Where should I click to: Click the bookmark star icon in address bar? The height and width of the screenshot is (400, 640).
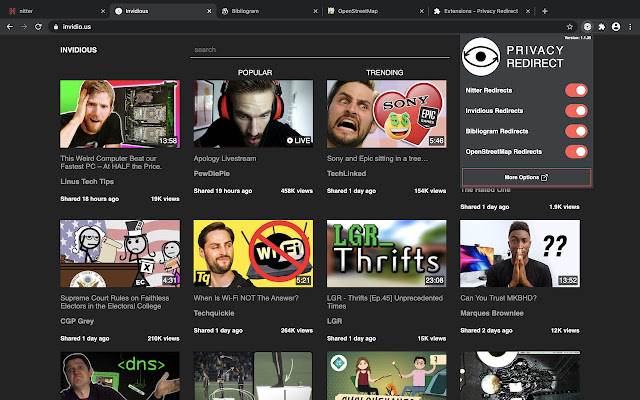click(x=571, y=25)
